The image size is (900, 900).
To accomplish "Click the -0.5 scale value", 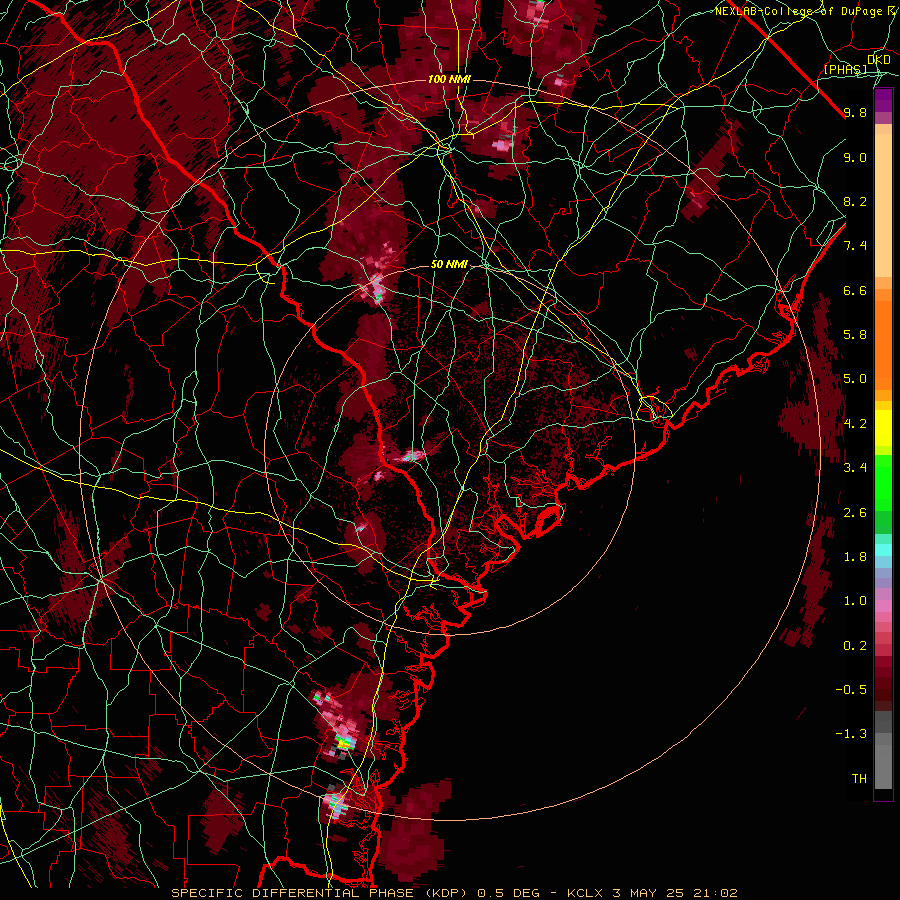I will [x=851, y=690].
